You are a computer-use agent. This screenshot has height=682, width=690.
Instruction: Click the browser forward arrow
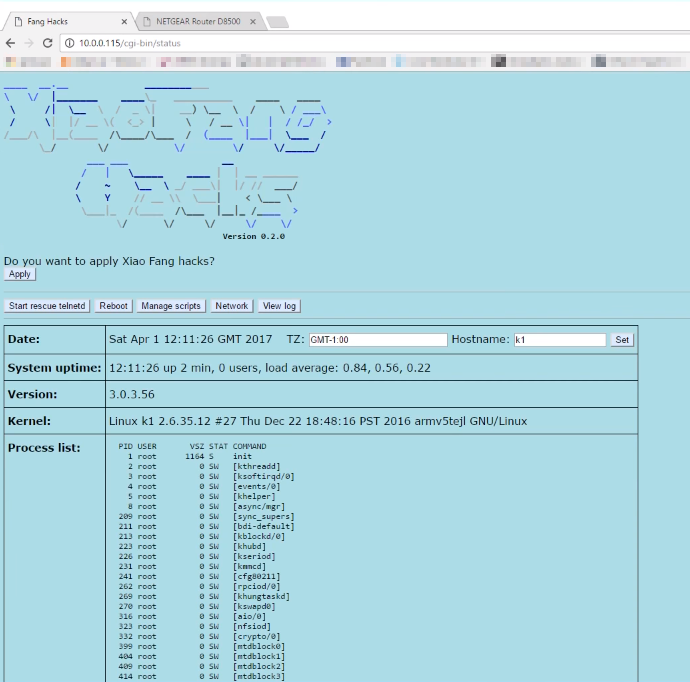29,43
